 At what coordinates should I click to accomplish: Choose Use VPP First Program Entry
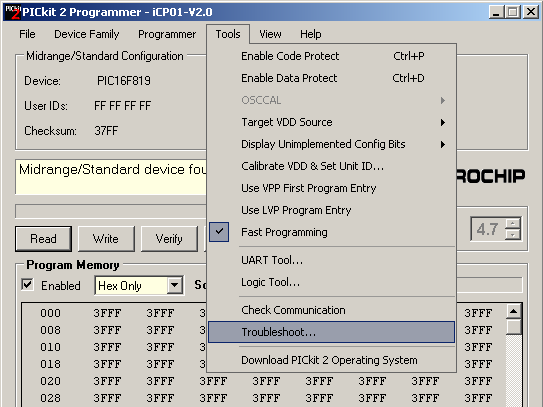tap(331, 188)
